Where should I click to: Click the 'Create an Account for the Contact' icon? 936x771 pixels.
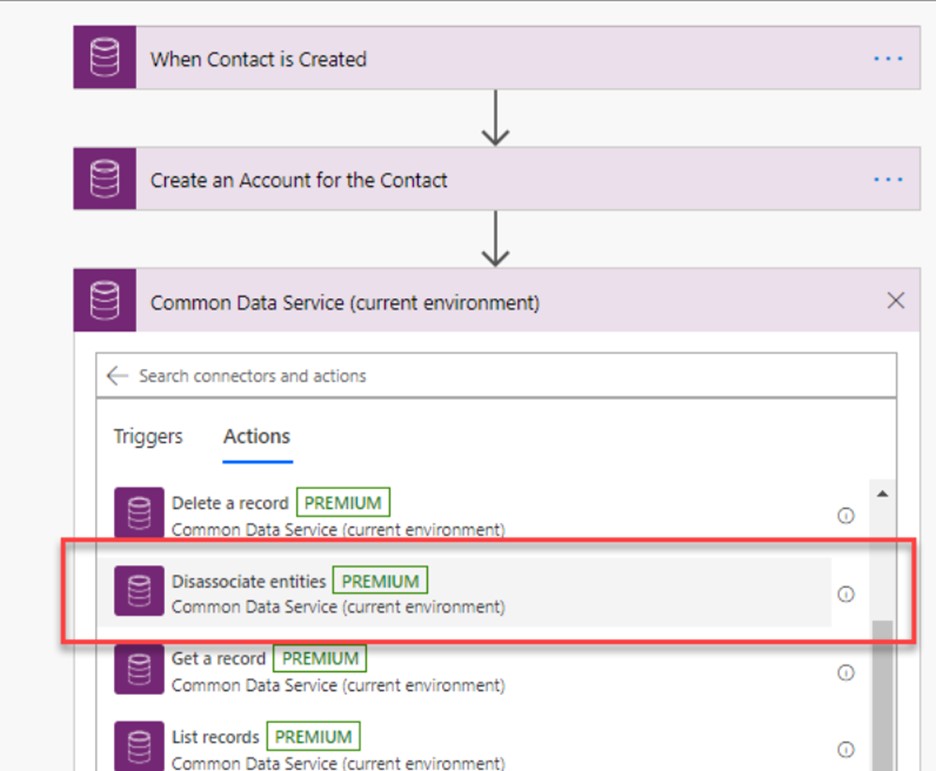tap(104, 179)
